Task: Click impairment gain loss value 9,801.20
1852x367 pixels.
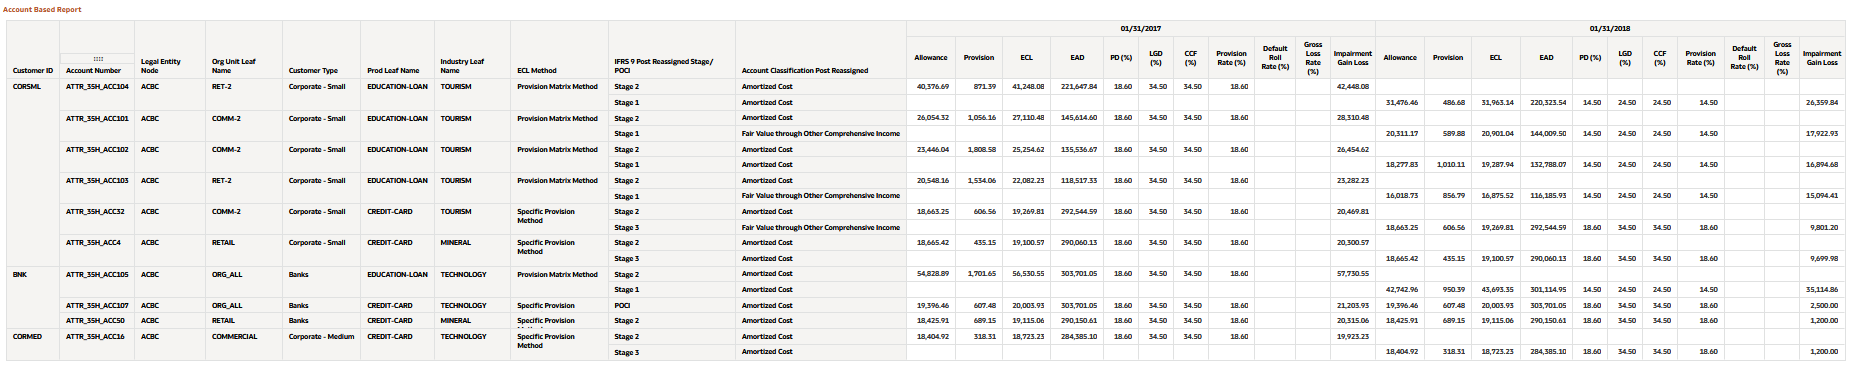Action: tap(1824, 228)
